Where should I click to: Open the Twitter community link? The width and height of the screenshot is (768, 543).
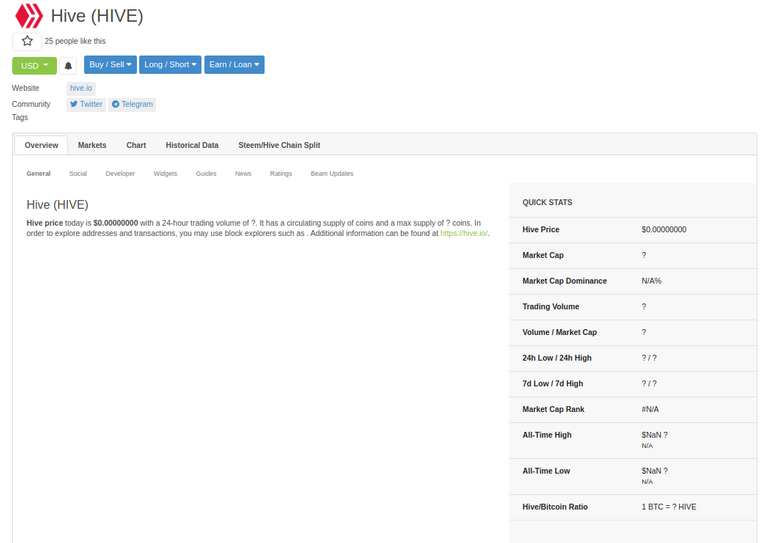point(86,104)
